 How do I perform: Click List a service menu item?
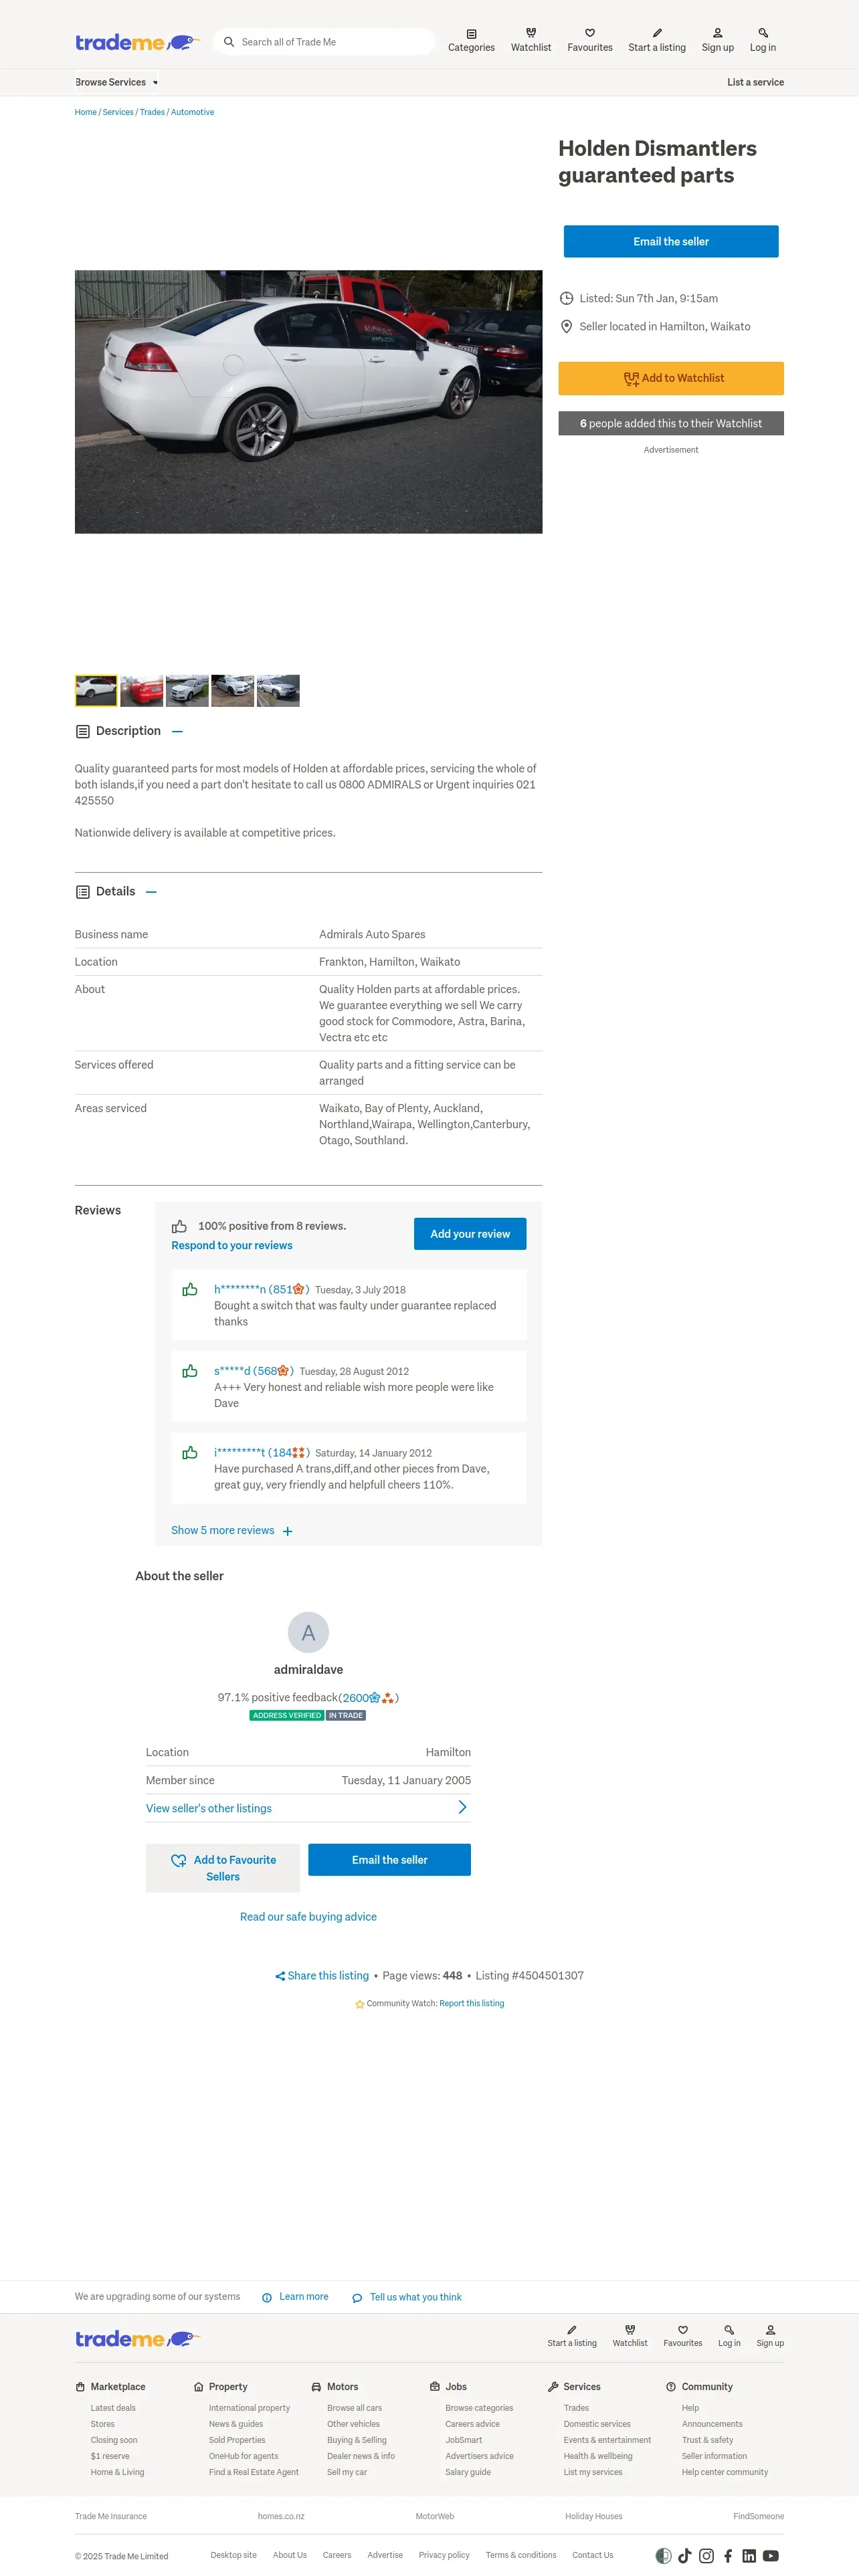click(755, 82)
